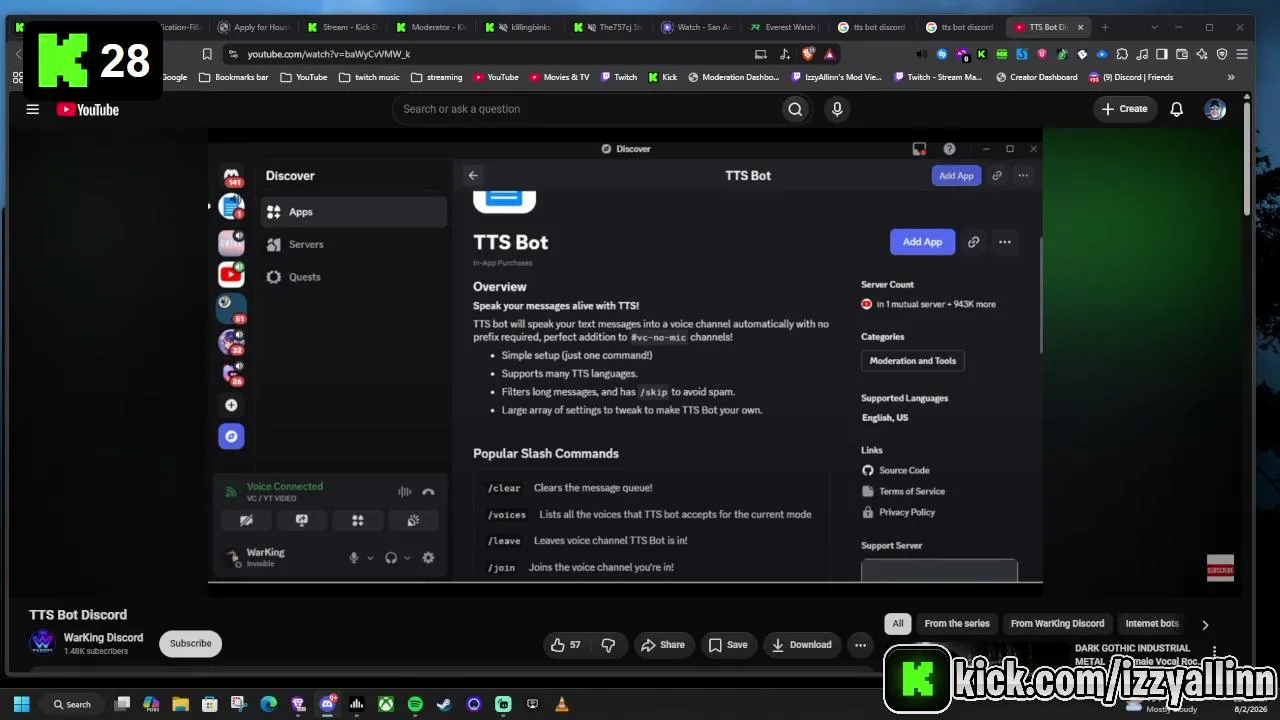Toggle the Discord camera
This screenshot has width=1280, height=720.
click(x=247, y=520)
